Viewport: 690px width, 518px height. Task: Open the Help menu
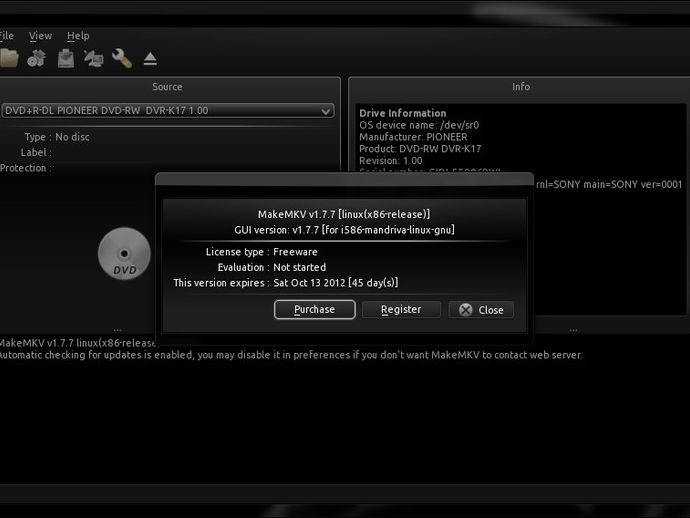(x=78, y=36)
